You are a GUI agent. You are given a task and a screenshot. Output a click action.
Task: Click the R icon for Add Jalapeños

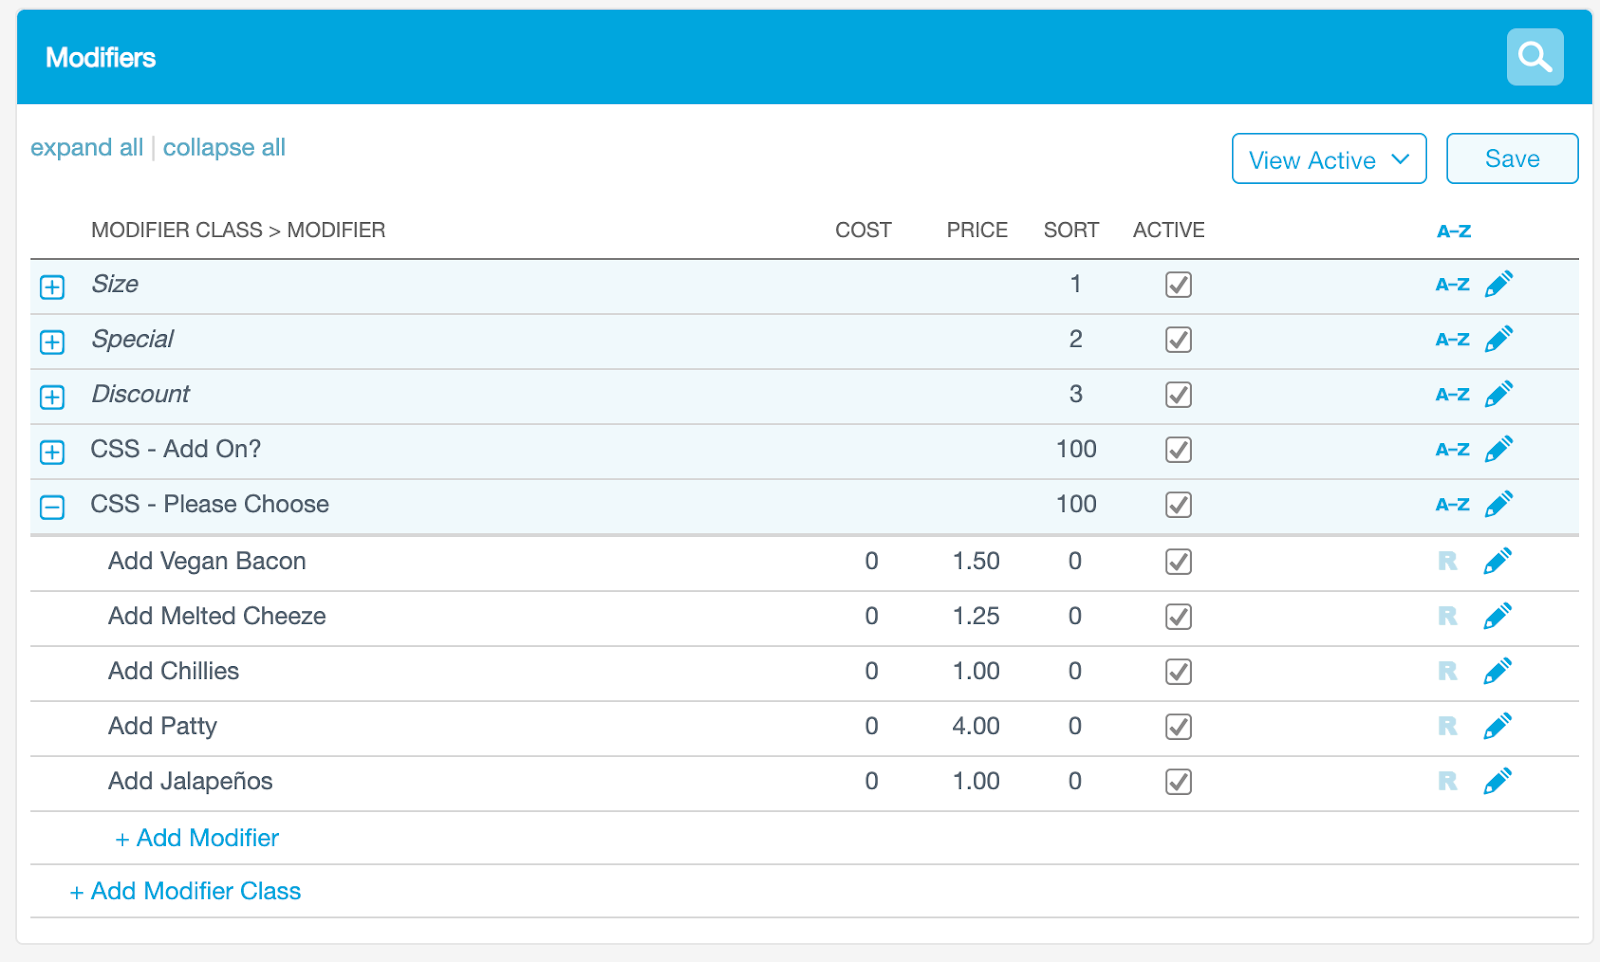pos(1447,782)
